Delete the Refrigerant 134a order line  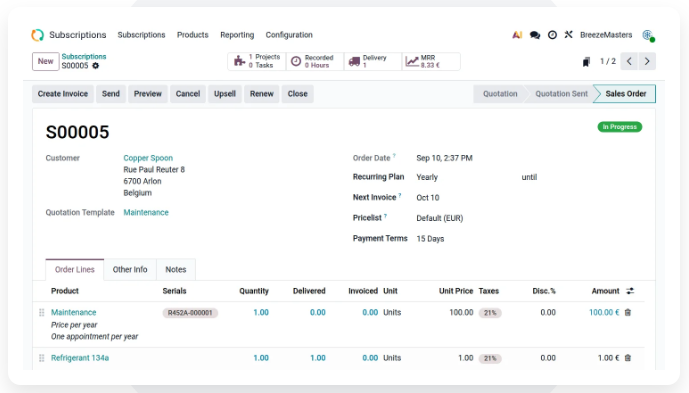pyautogui.click(x=628, y=358)
